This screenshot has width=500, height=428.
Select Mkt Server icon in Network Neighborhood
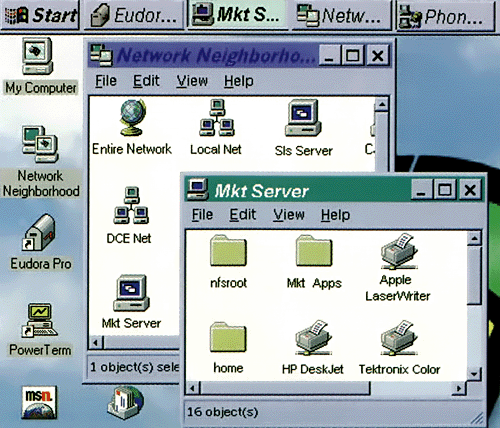click(x=131, y=293)
